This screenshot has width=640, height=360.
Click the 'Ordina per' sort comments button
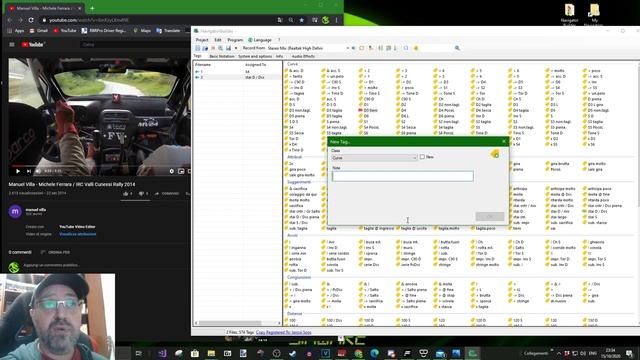point(56,252)
